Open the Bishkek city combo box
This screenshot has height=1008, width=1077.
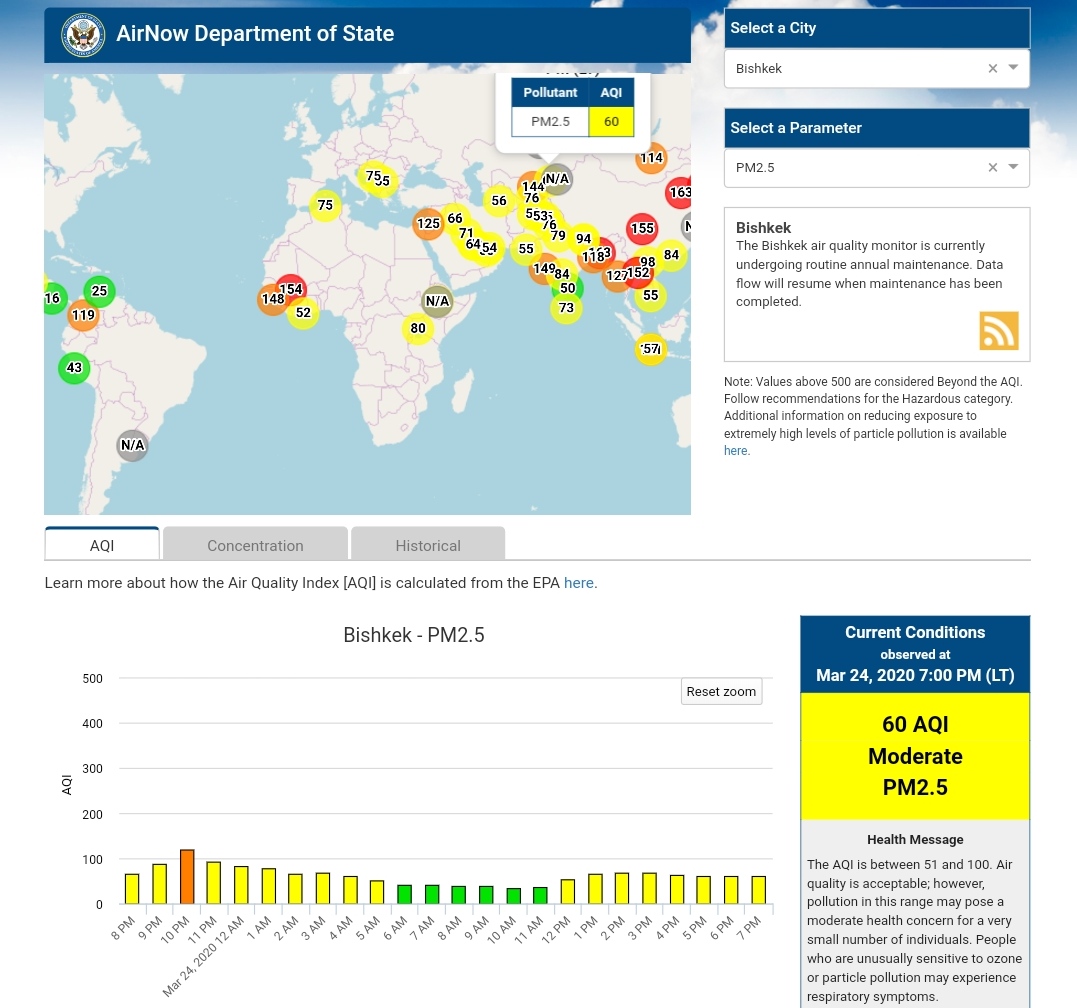tap(855, 69)
